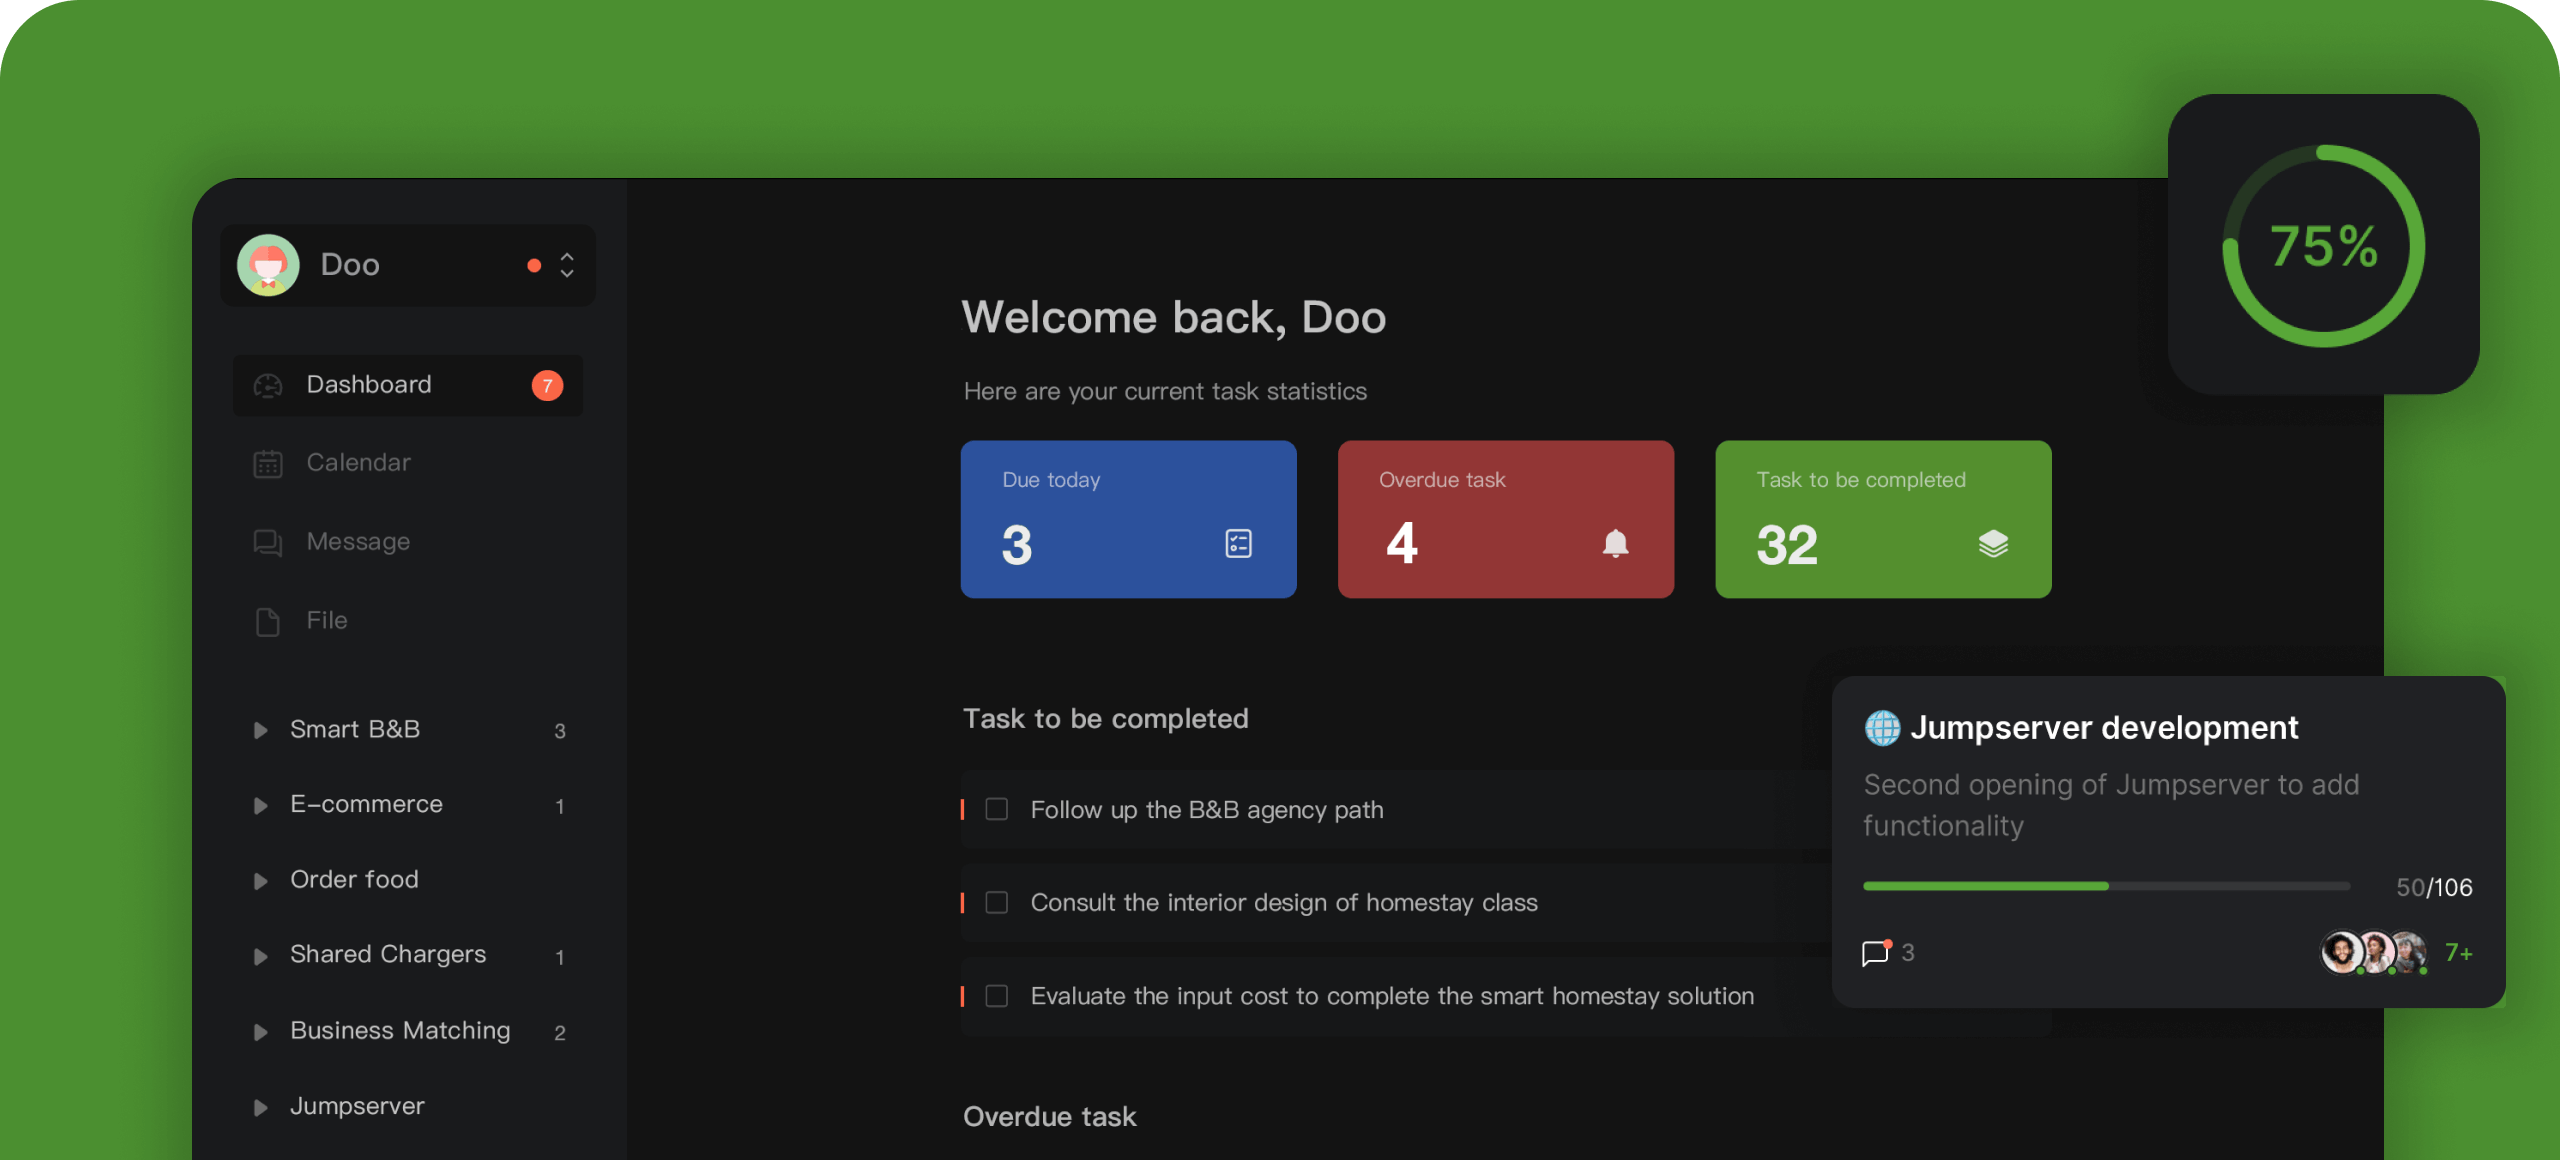Check the 'Follow up the B&B agency path' task
Viewport: 2560px width, 1160px height.
coord(997,809)
